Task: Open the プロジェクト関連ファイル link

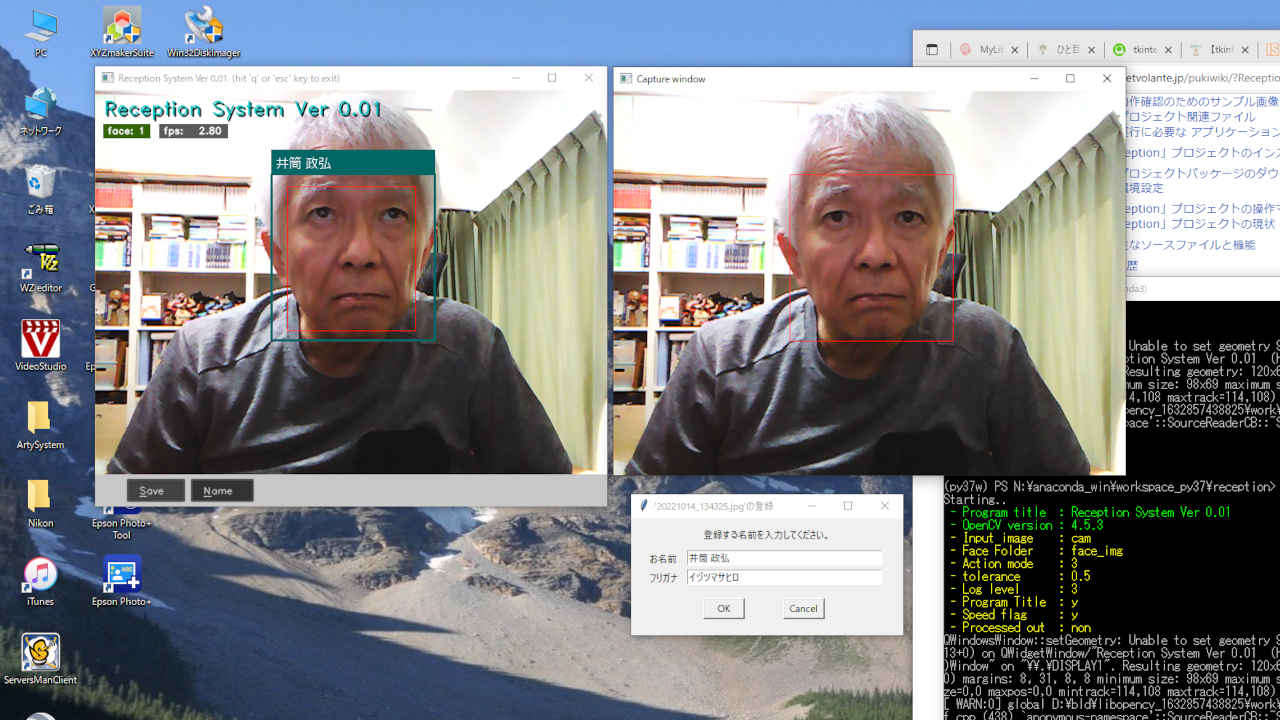Action: coord(1190,117)
